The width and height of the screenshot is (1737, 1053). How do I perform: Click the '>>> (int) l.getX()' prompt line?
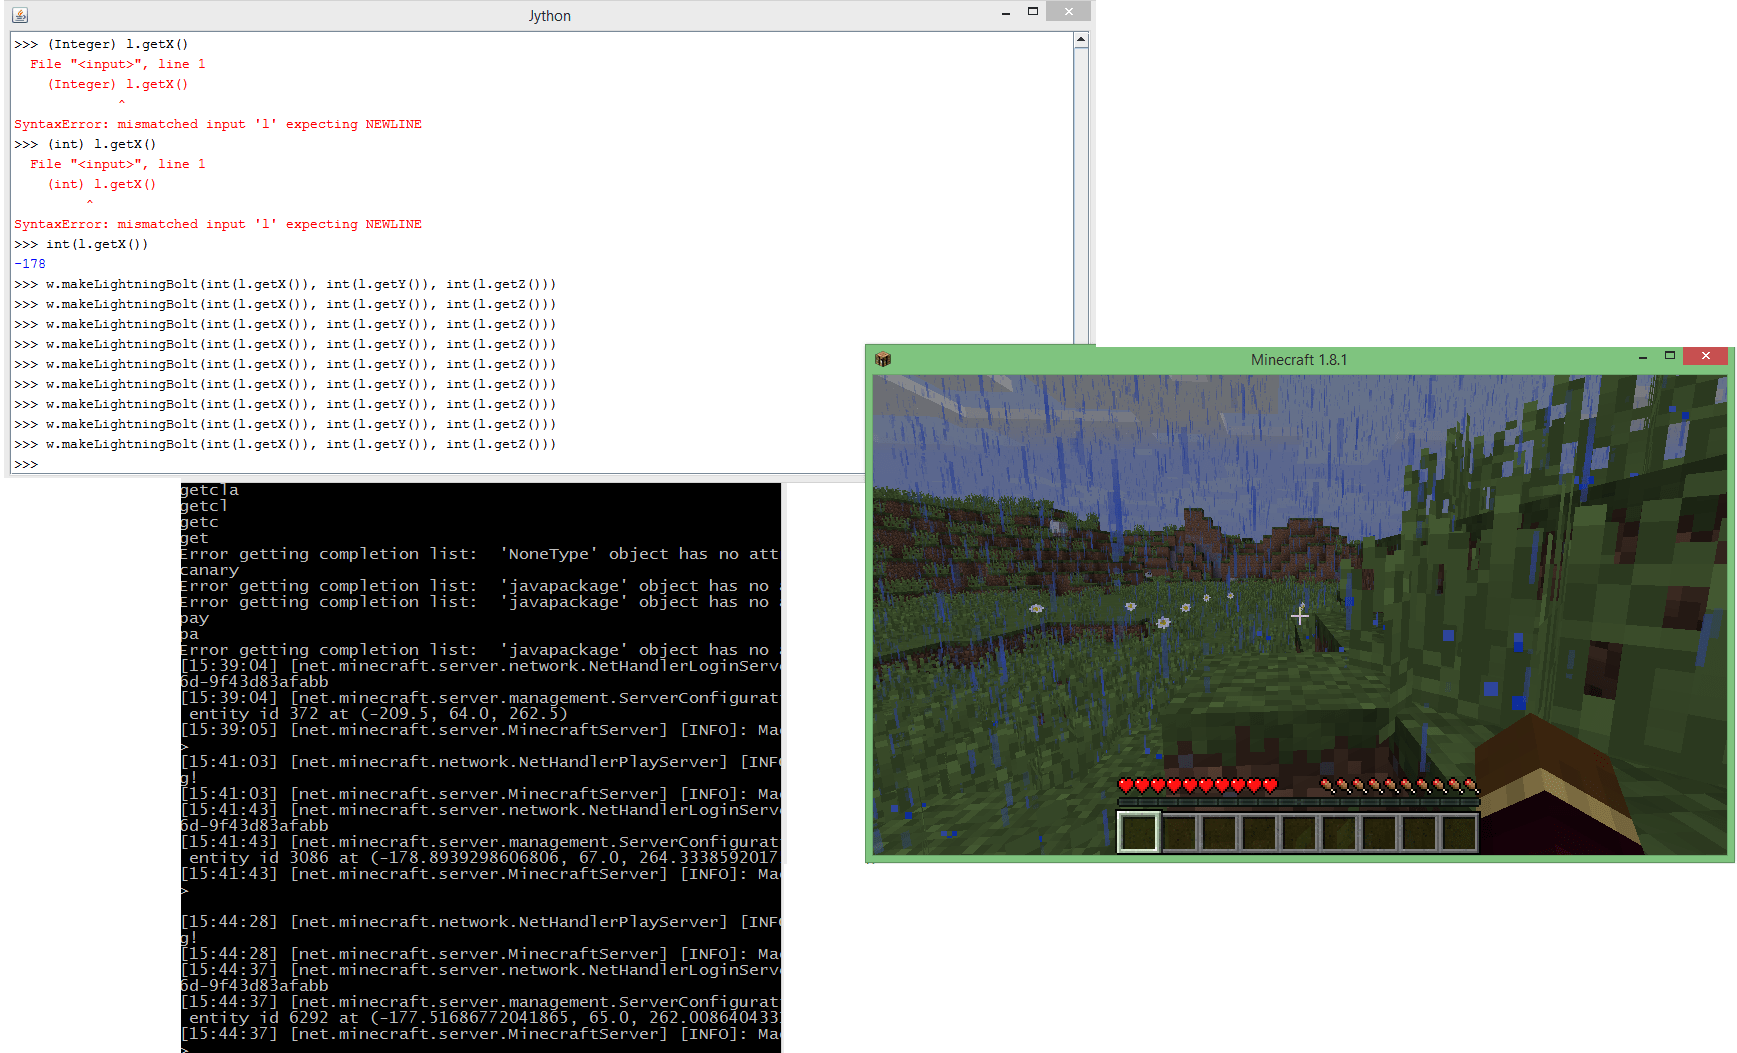pyautogui.click(x=85, y=144)
